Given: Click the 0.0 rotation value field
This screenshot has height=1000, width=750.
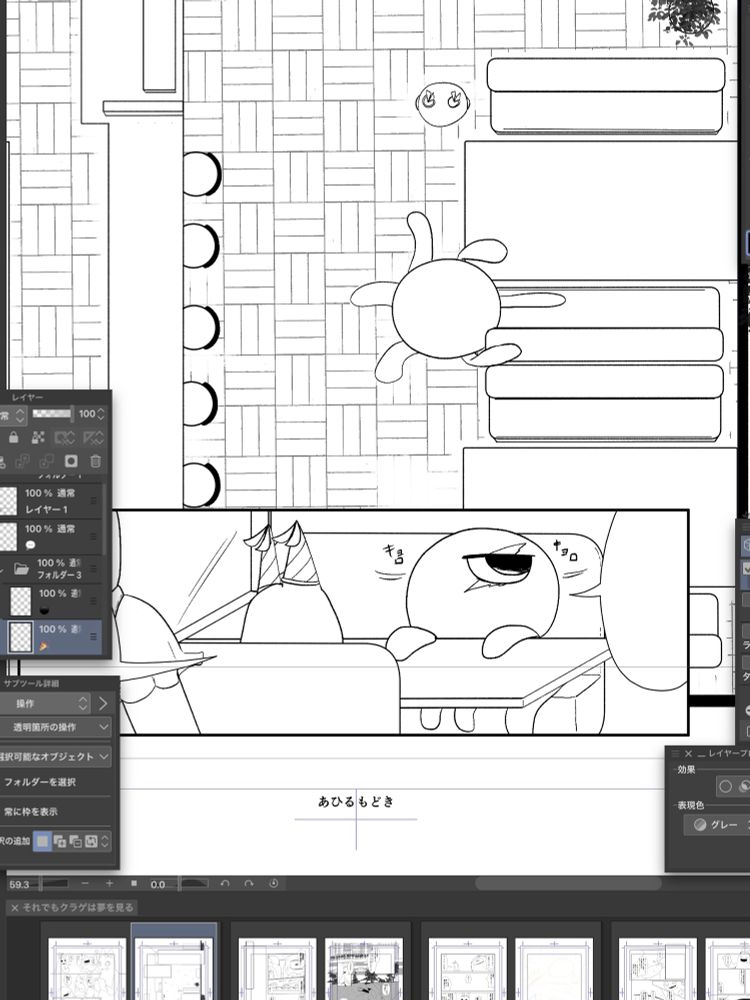Looking at the screenshot, I should tap(159, 884).
